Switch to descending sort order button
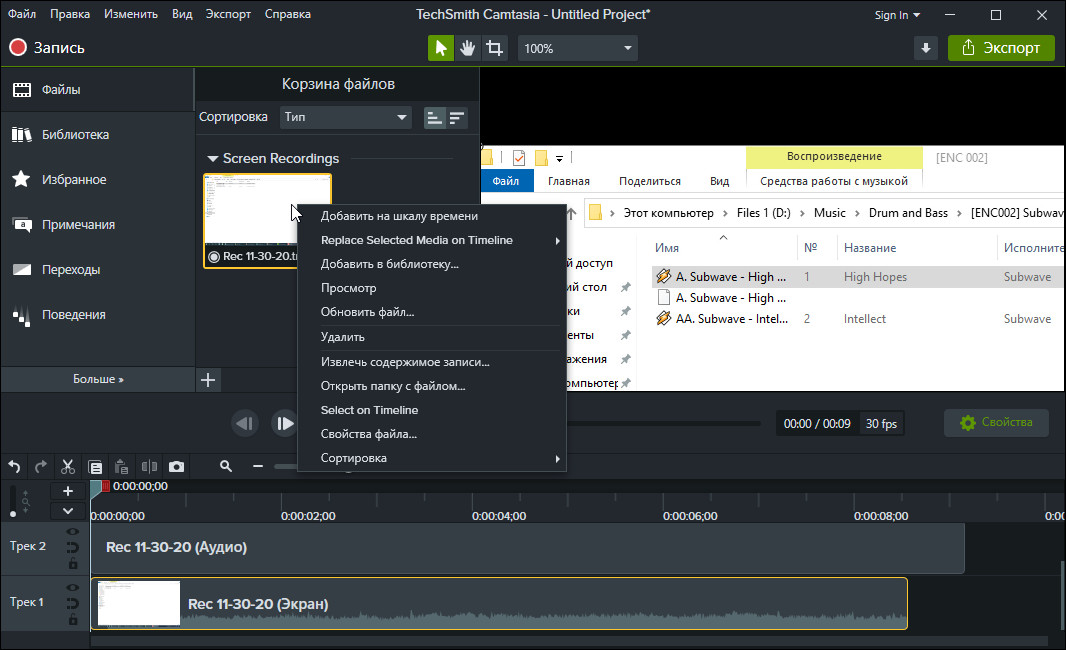Screen dimensions: 1066x650 click(x=457, y=117)
